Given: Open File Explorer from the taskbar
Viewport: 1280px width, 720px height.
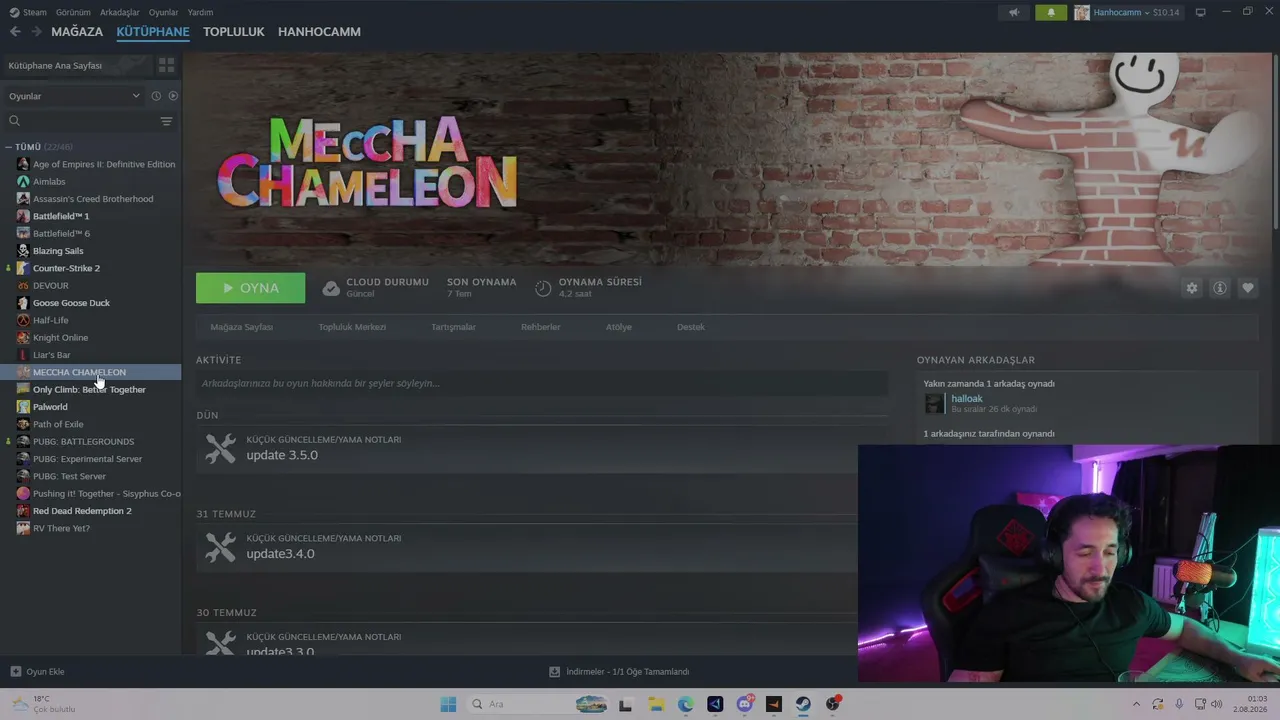Looking at the screenshot, I should [656, 704].
